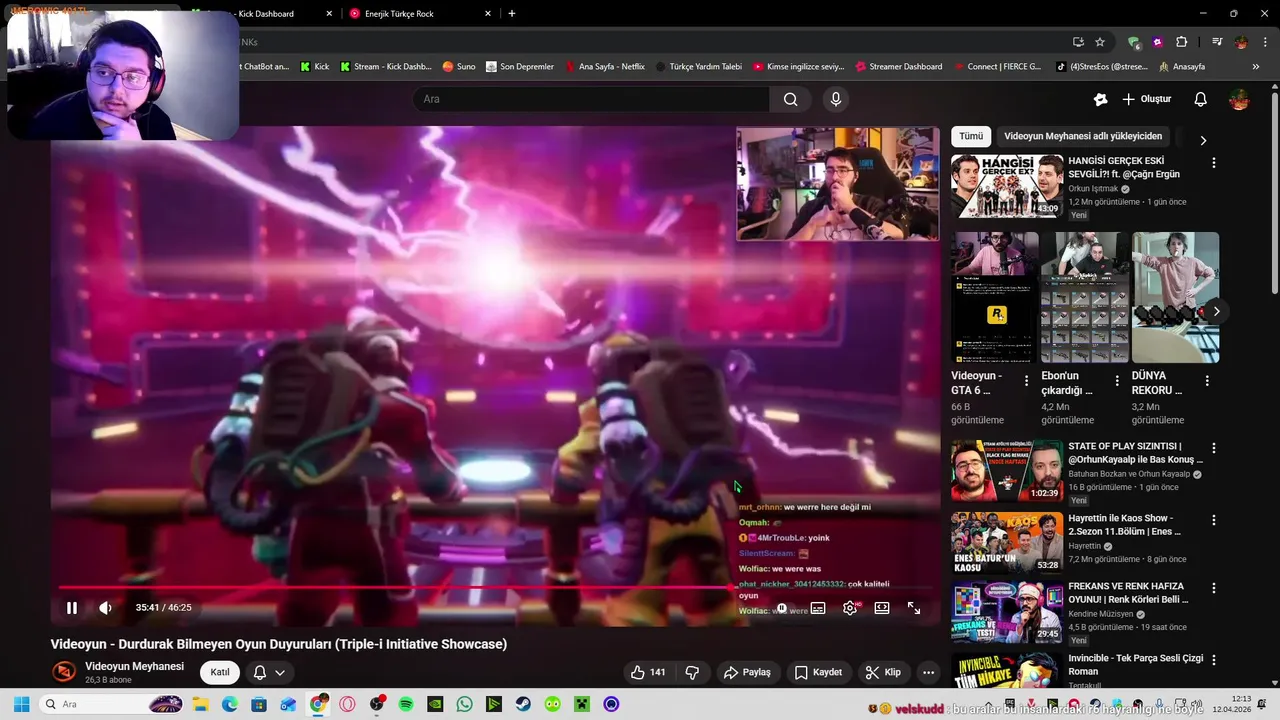Open options for Hayrettin ile Kaos Show
The width and height of the screenshot is (1280, 720).
pyautogui.click(x=1214, y=520)
